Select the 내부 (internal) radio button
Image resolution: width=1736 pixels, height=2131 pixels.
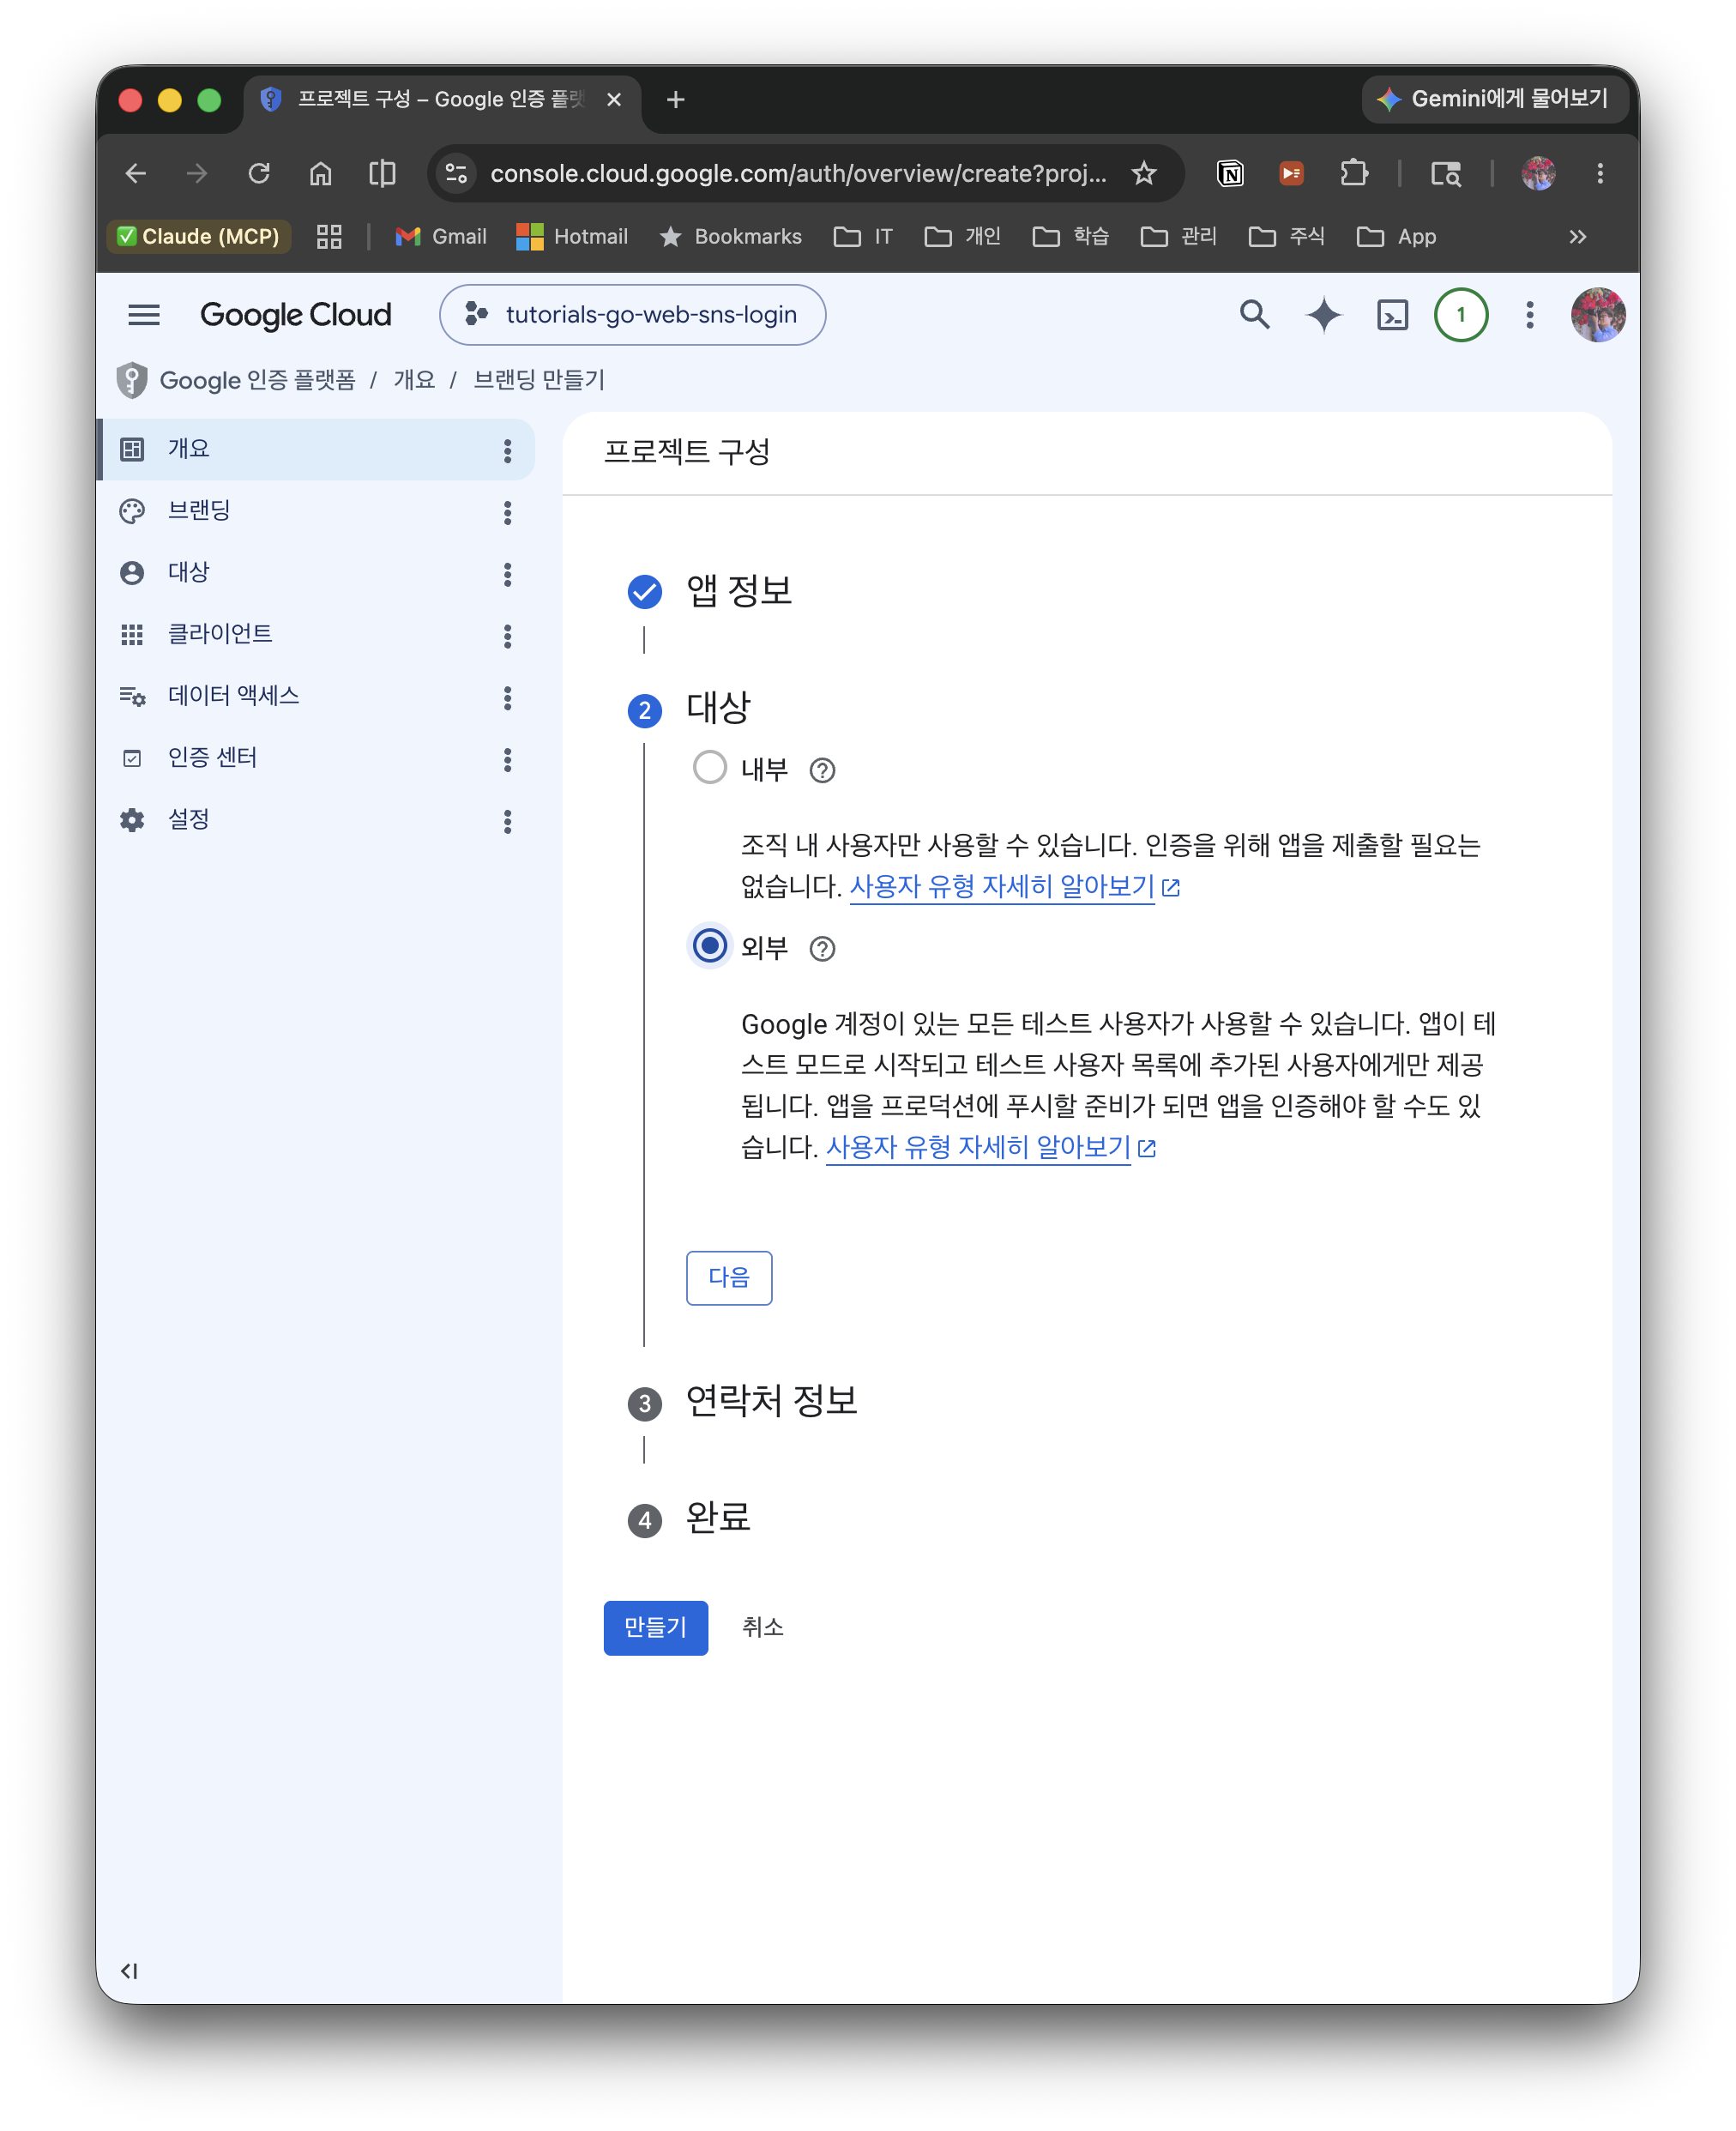pos(709,768)
